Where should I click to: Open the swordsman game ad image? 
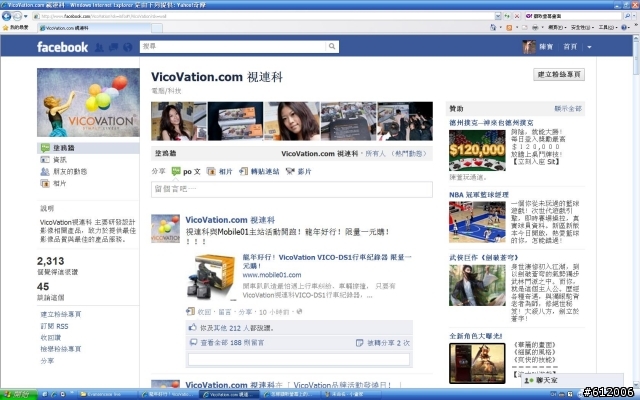(477, 285)
